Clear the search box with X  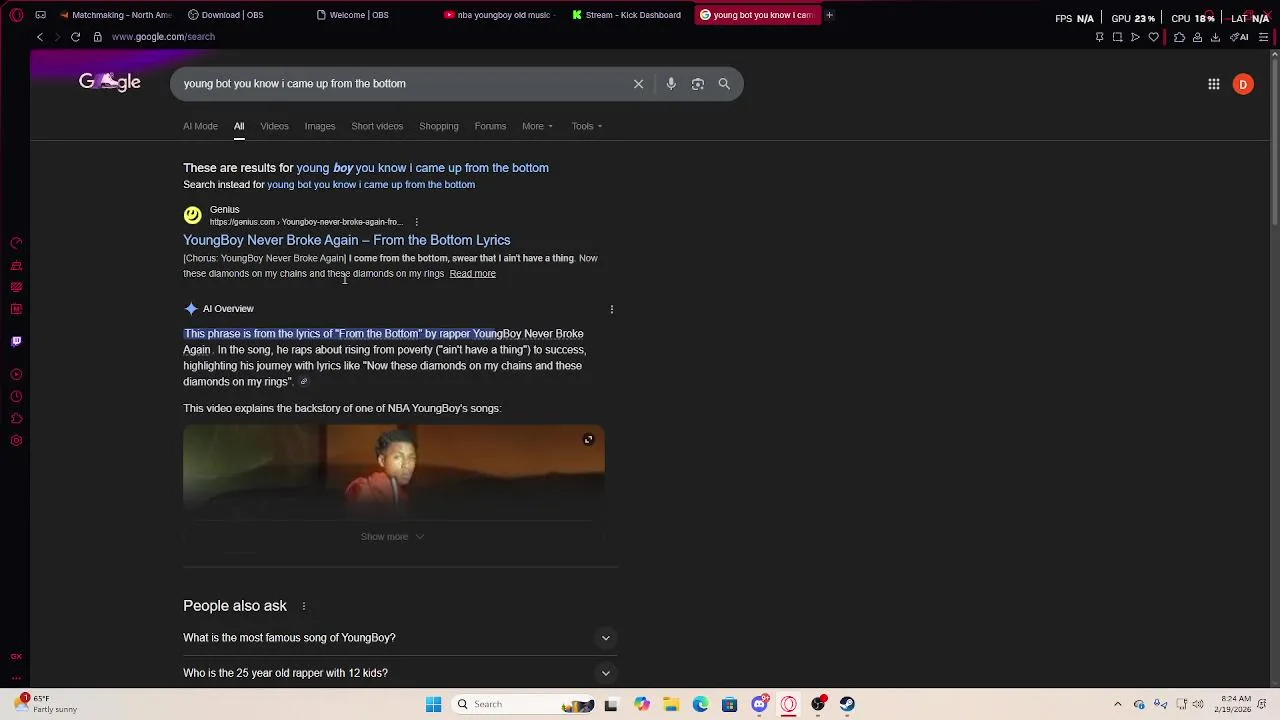[638, 84]
